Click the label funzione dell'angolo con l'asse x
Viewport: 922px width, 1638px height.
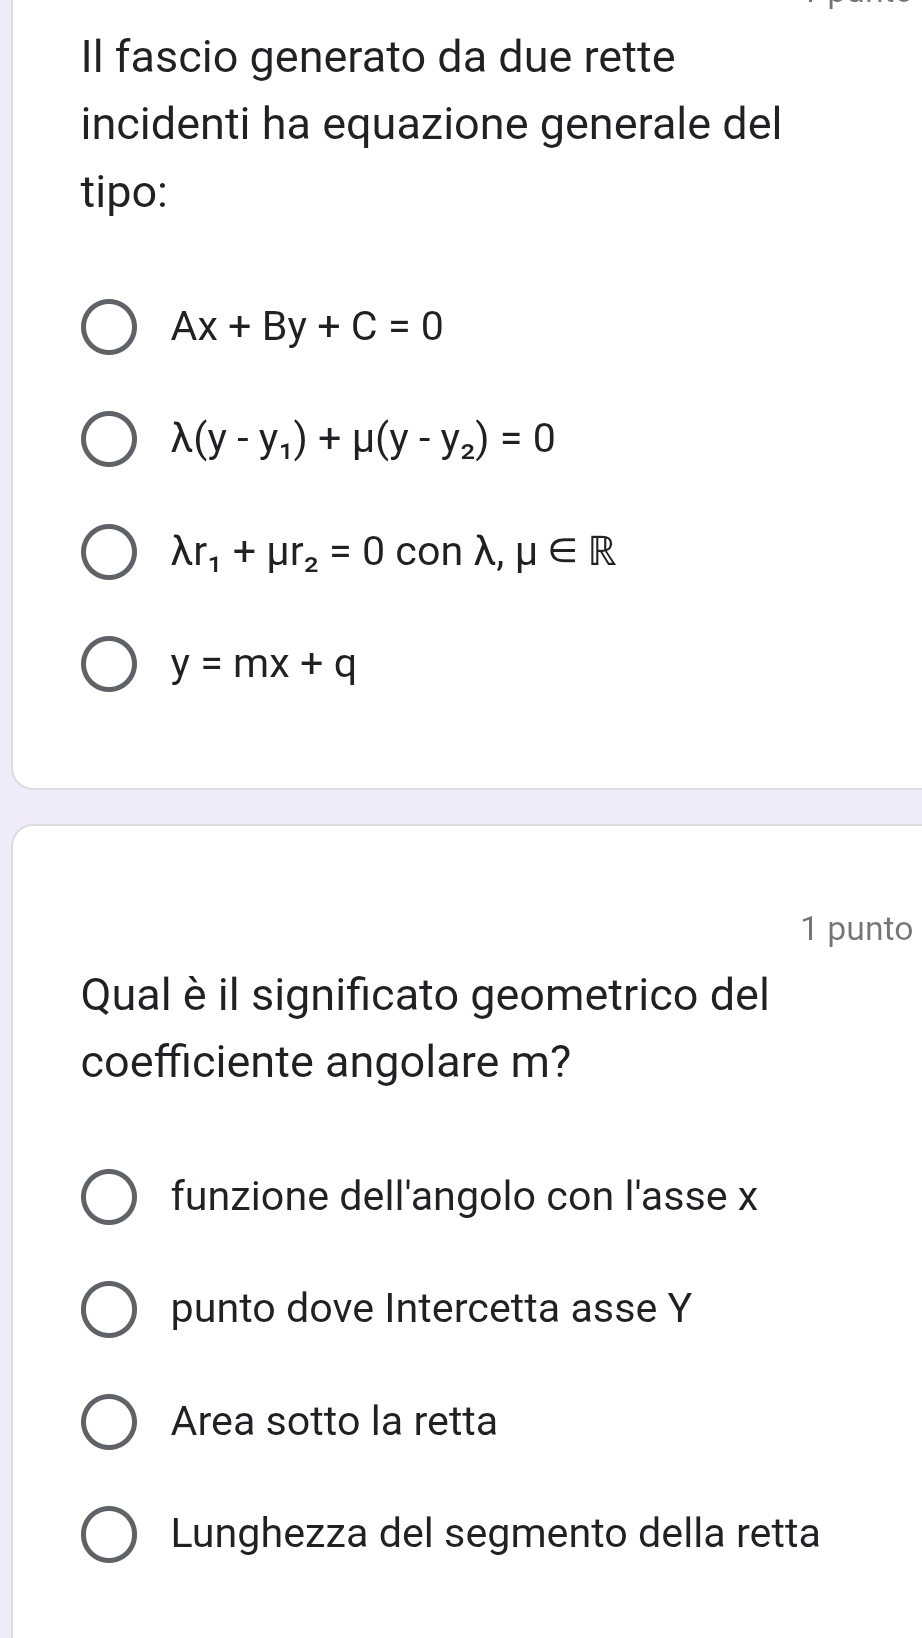pyautogui.click(x=465, y=1197)
